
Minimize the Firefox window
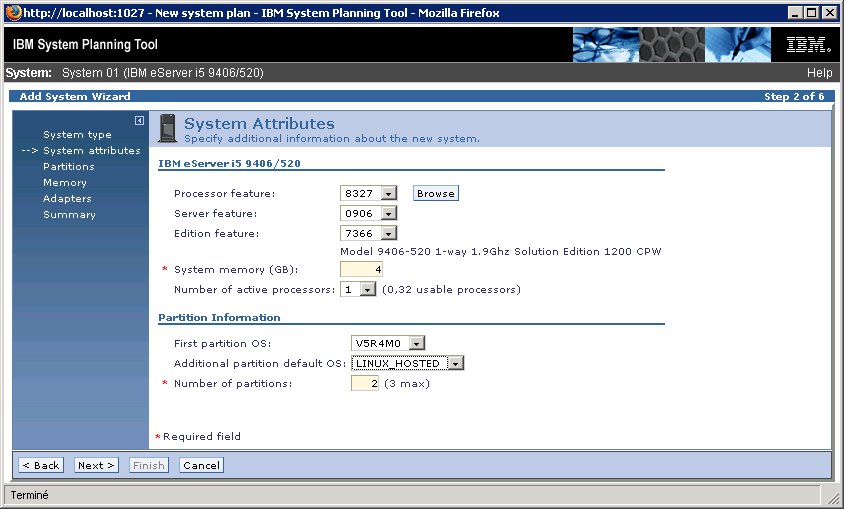(796, 12)
